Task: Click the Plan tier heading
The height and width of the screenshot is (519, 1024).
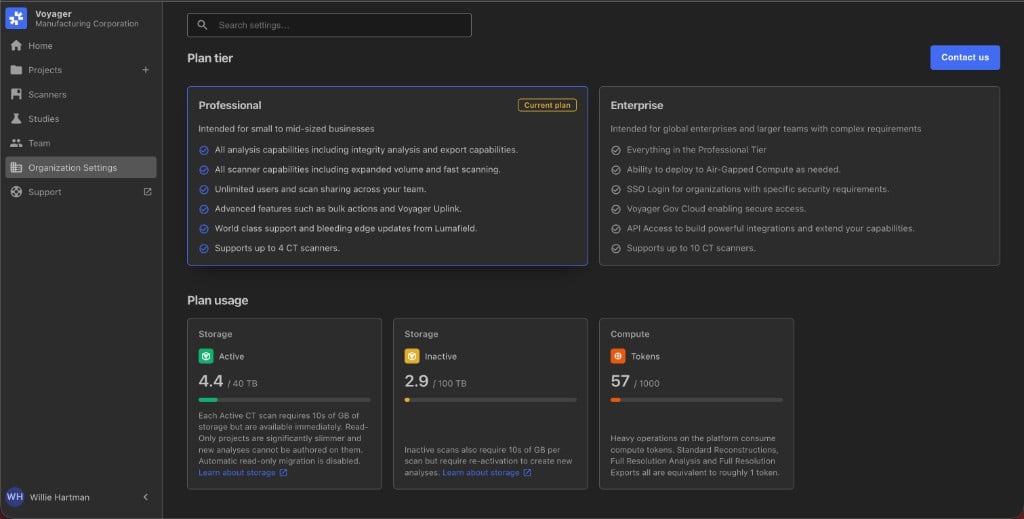Action: tap(210, 58)
